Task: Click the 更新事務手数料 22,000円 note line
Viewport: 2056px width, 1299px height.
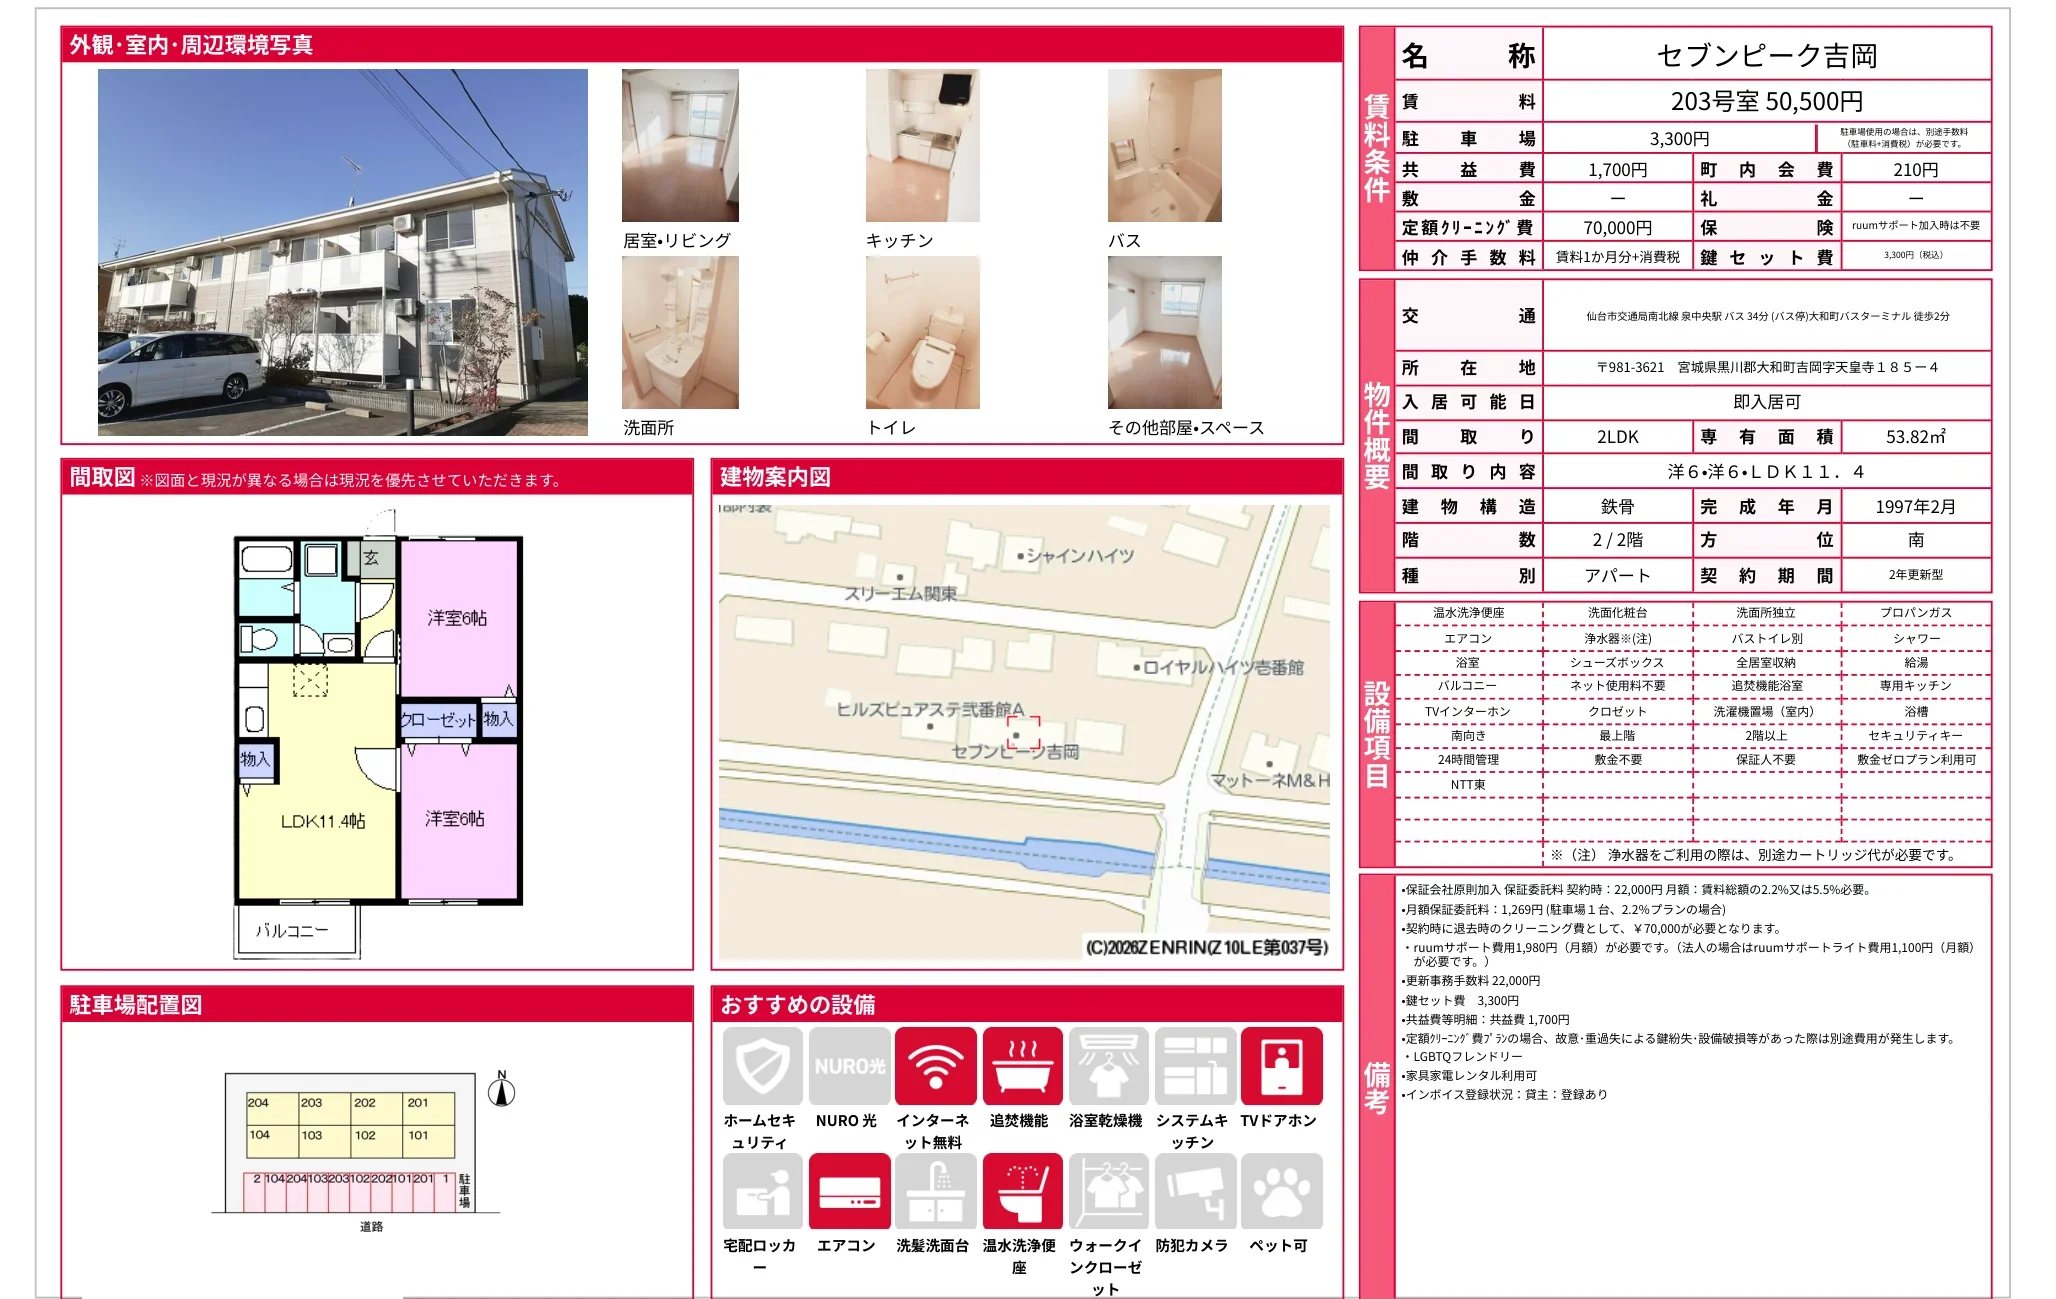Action: point(1471,981)
